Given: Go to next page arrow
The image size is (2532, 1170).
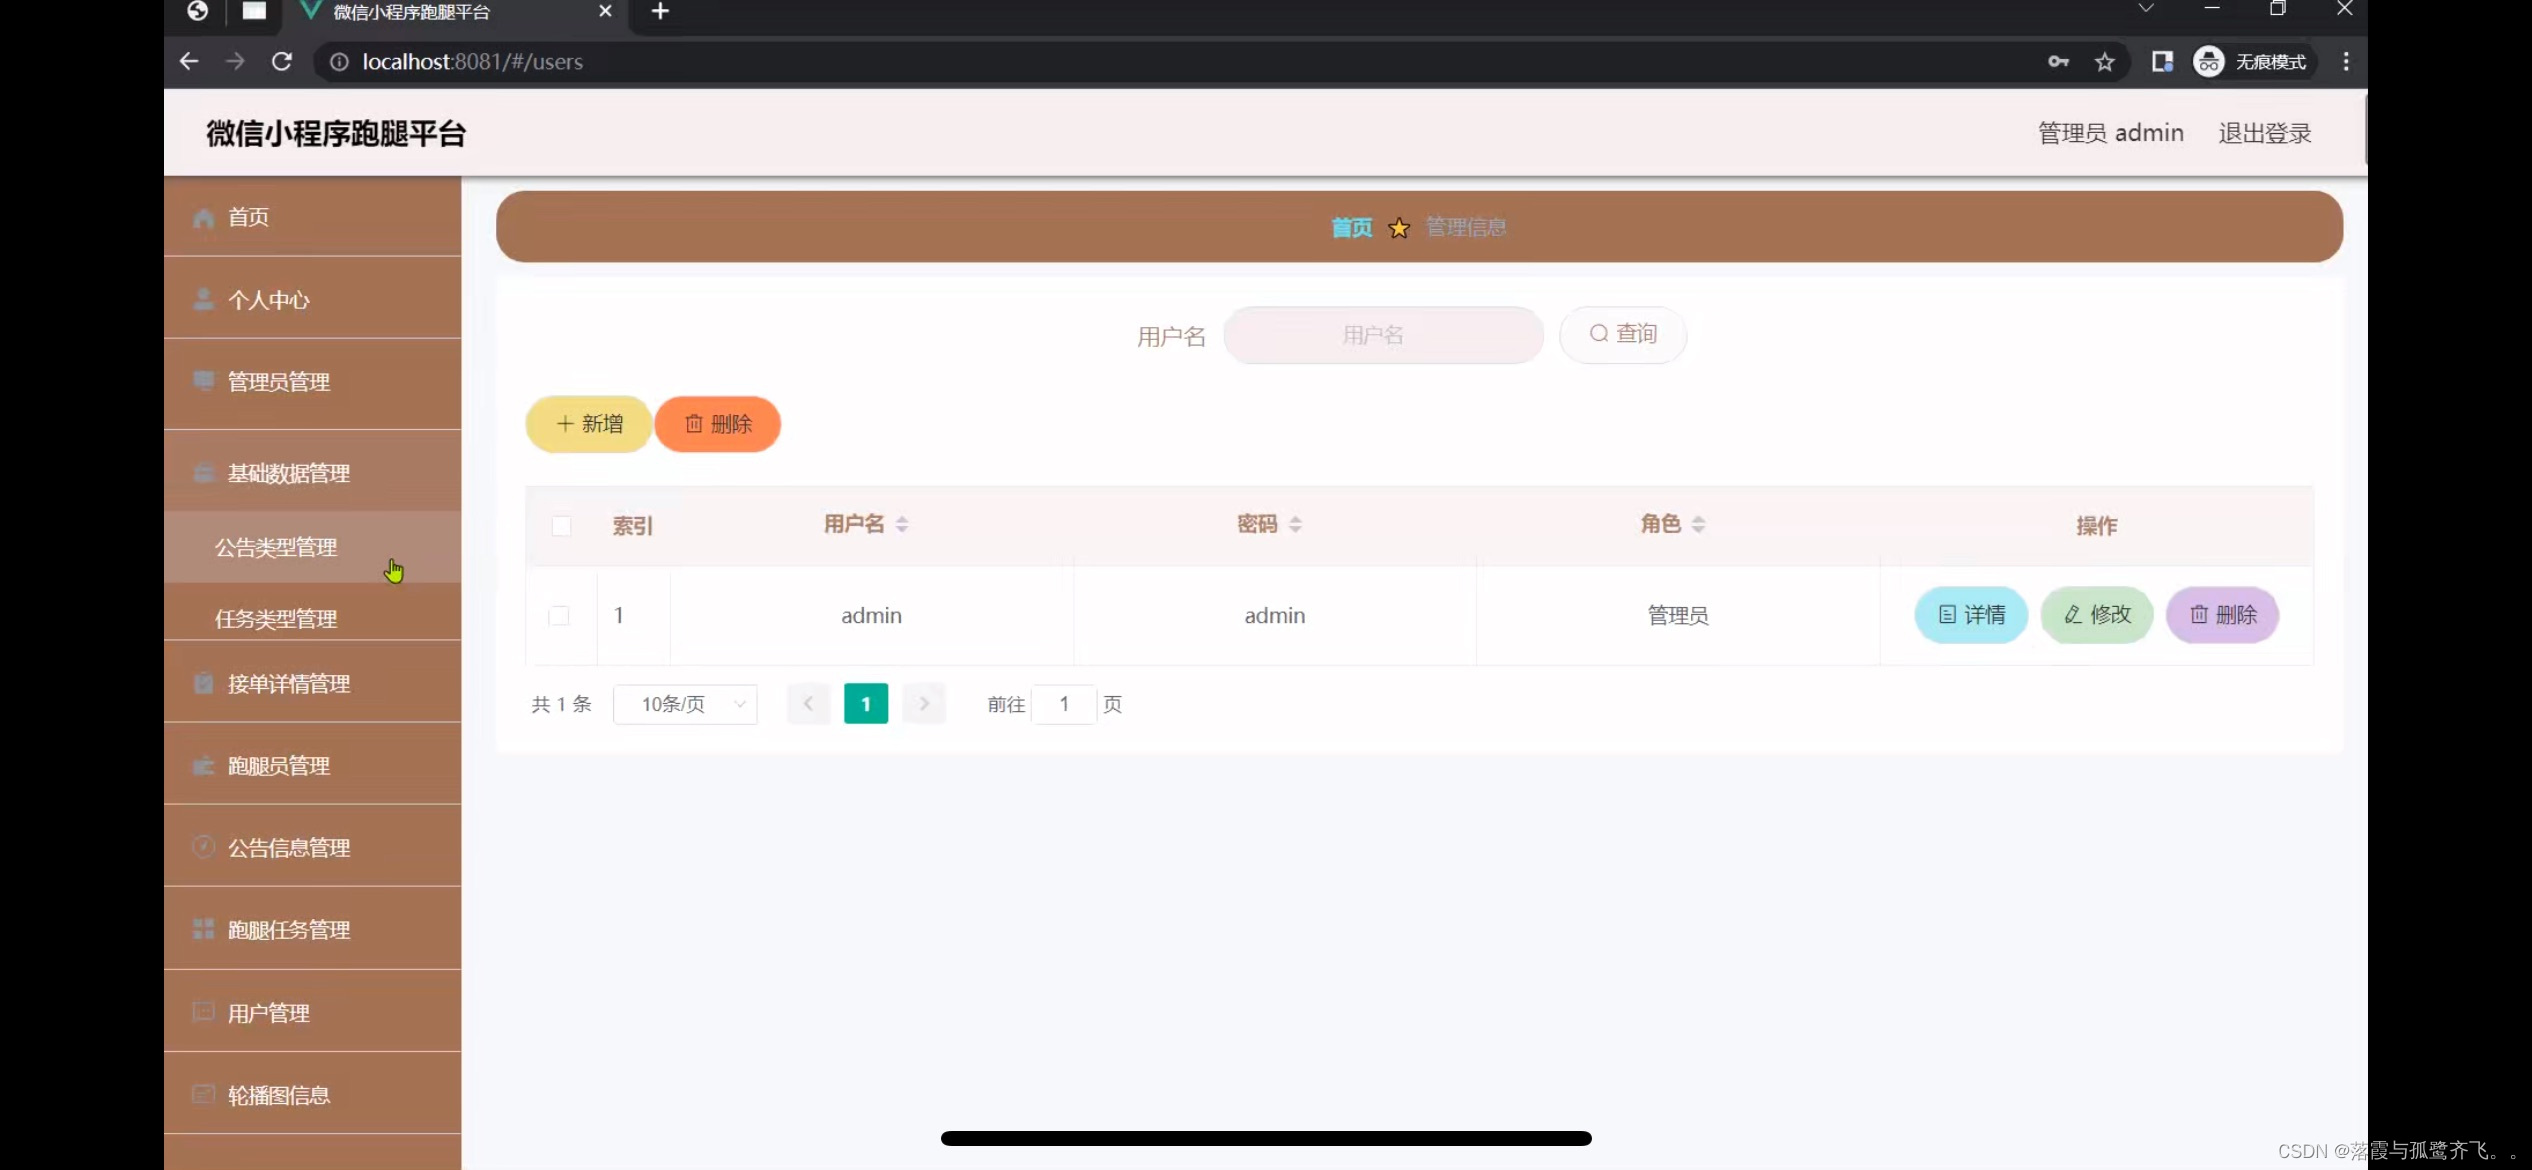Looking at the screenshot, I should 924,705.
